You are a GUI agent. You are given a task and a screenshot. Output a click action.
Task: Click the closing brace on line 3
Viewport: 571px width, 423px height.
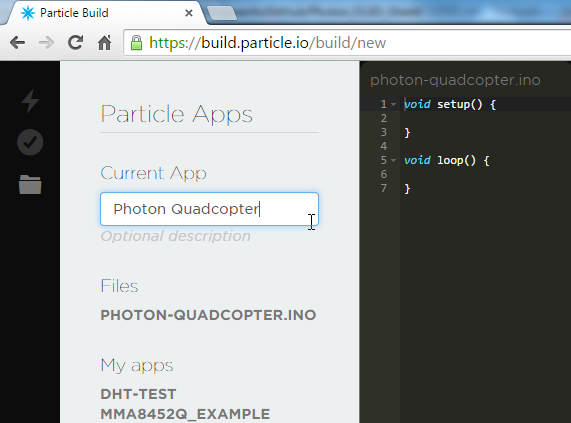(407, 133)
